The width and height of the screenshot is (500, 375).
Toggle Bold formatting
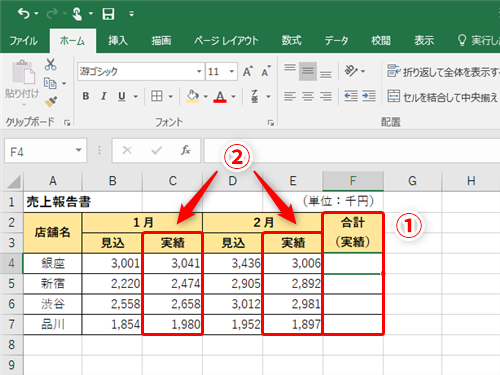(86, 96)
